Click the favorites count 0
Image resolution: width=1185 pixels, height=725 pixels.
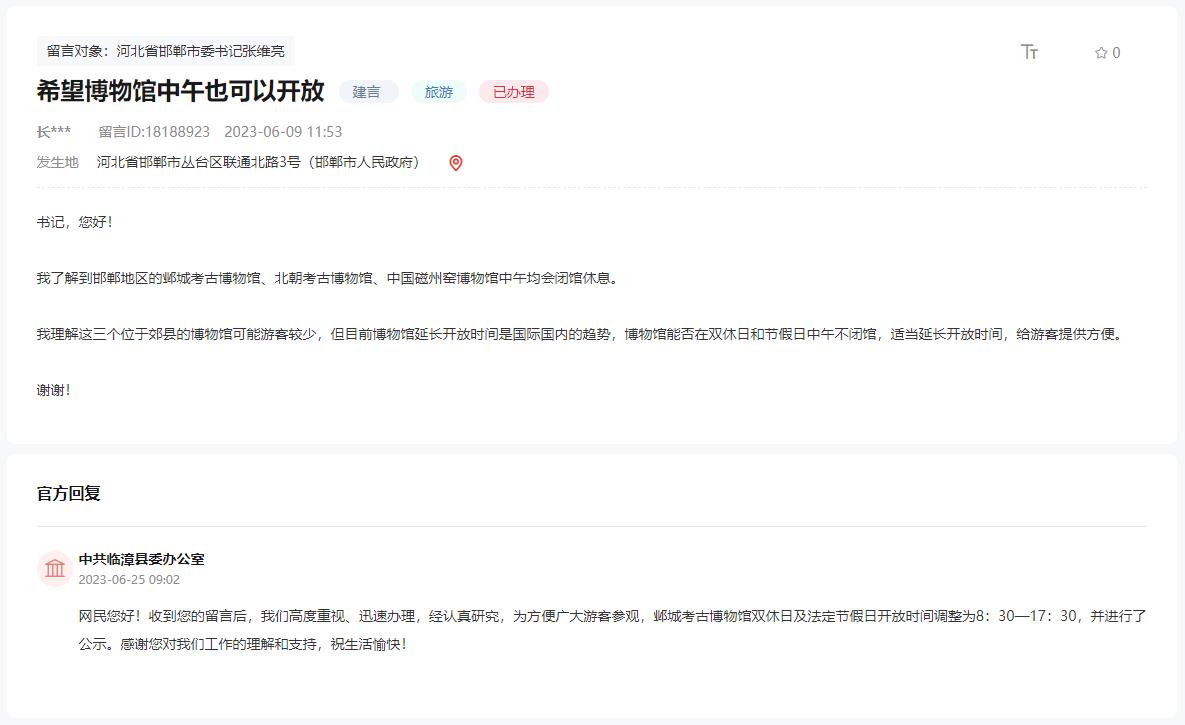click(x=1116, y=53)
